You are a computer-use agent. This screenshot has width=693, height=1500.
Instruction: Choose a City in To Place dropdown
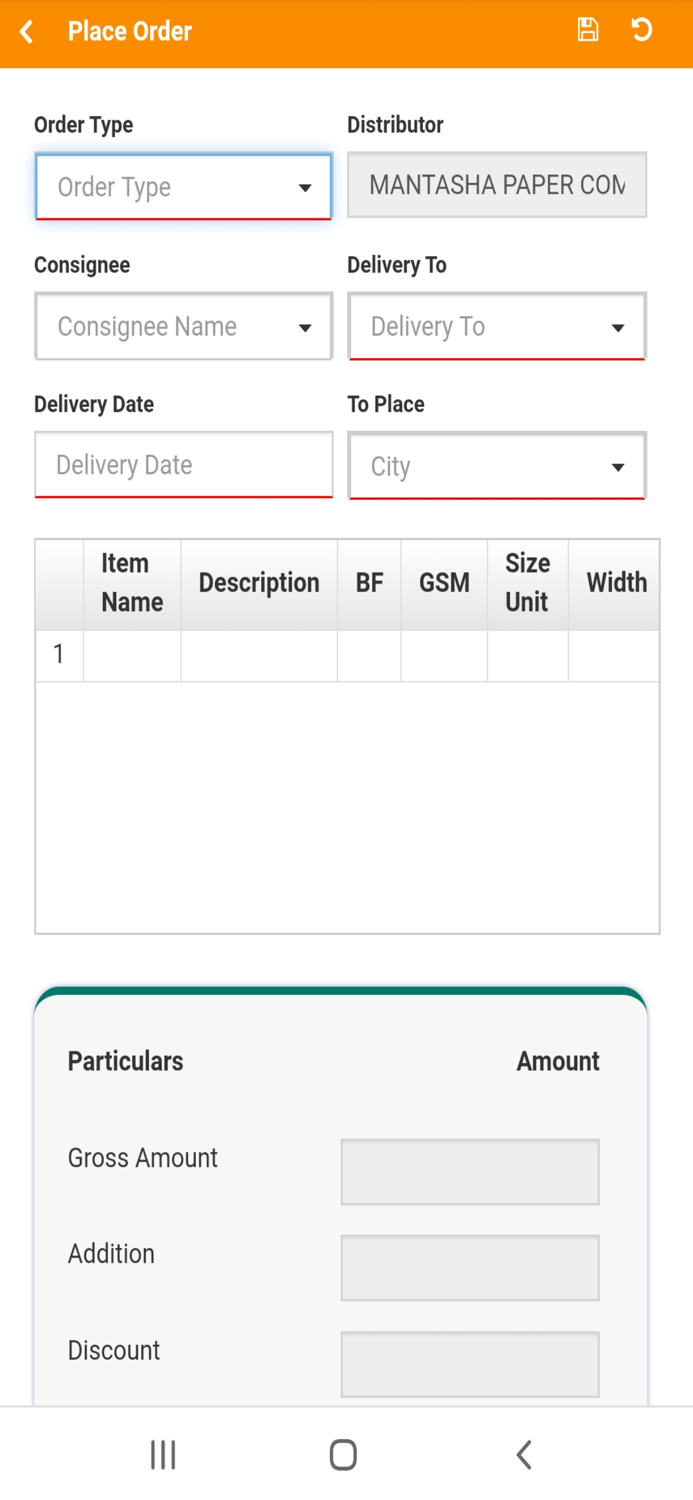[496, 466]
